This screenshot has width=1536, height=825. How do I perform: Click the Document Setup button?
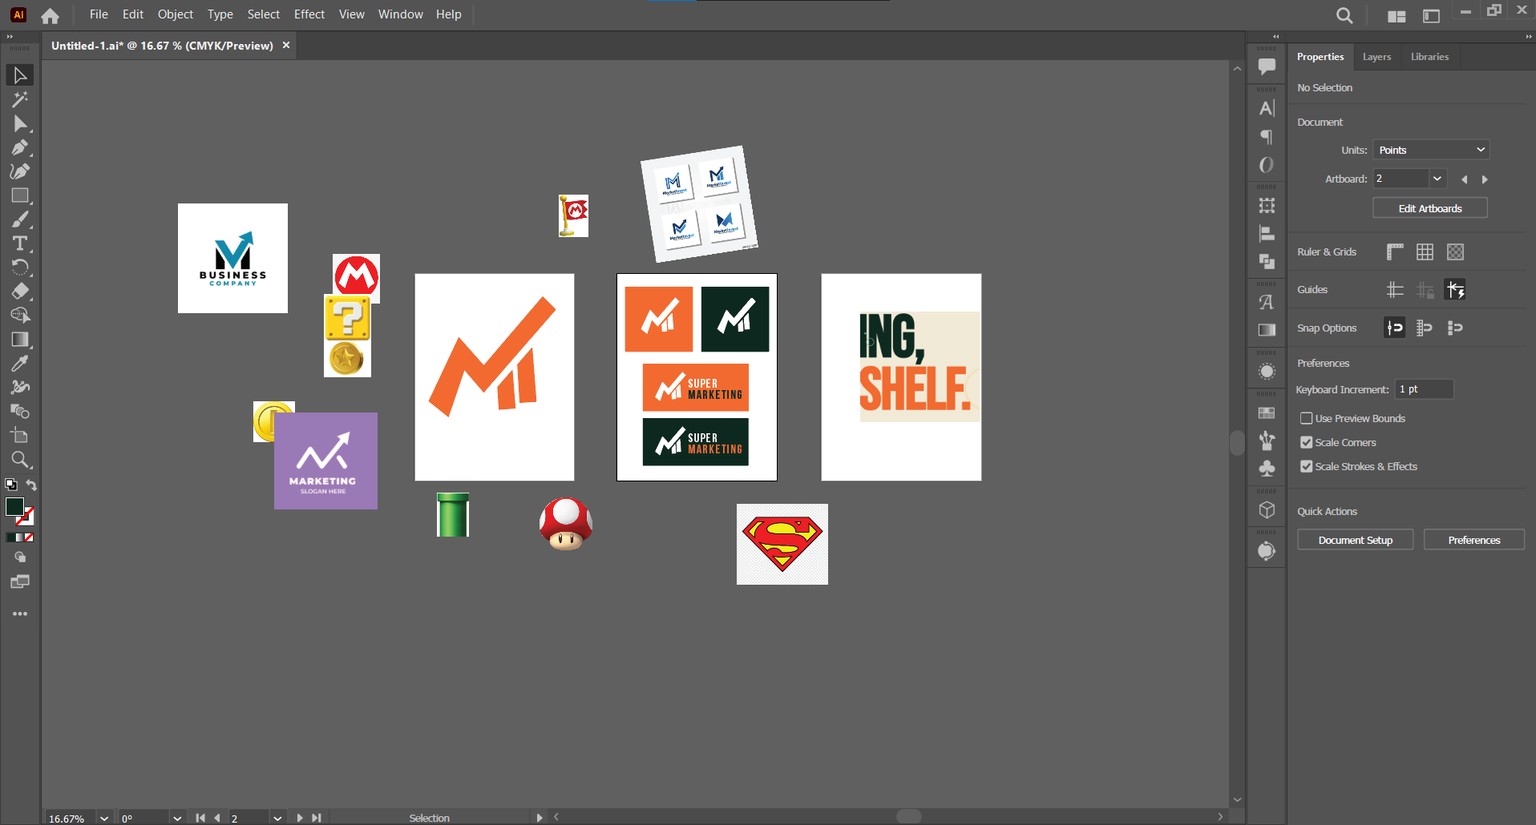coord(1355,540)
